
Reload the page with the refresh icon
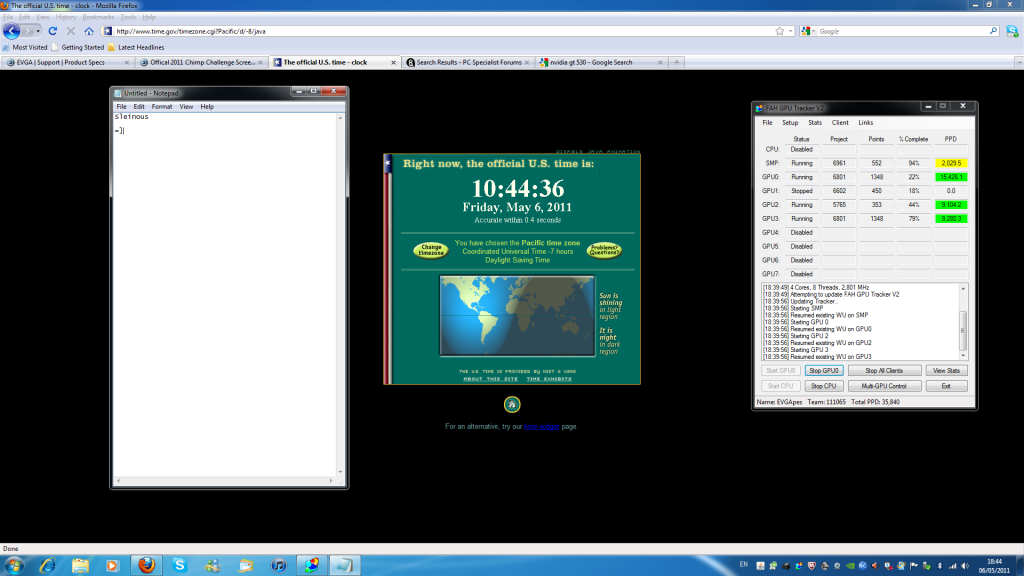click(x=53, y=31)
